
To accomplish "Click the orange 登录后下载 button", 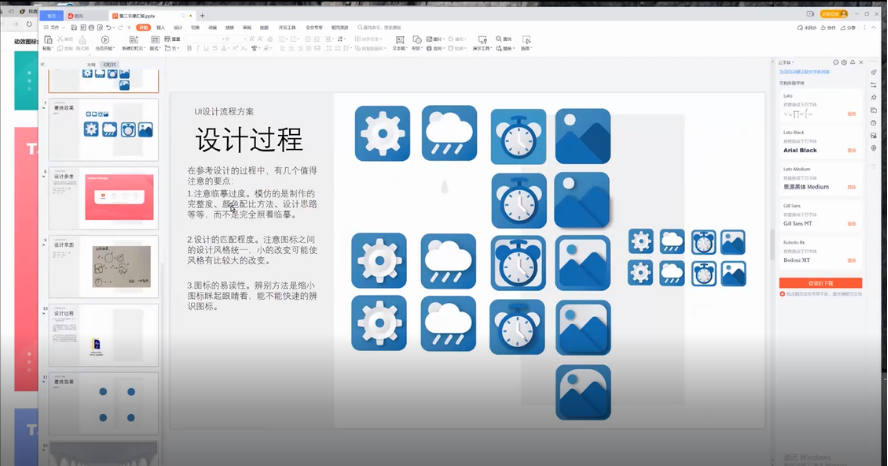I will (x=819, y=283).
